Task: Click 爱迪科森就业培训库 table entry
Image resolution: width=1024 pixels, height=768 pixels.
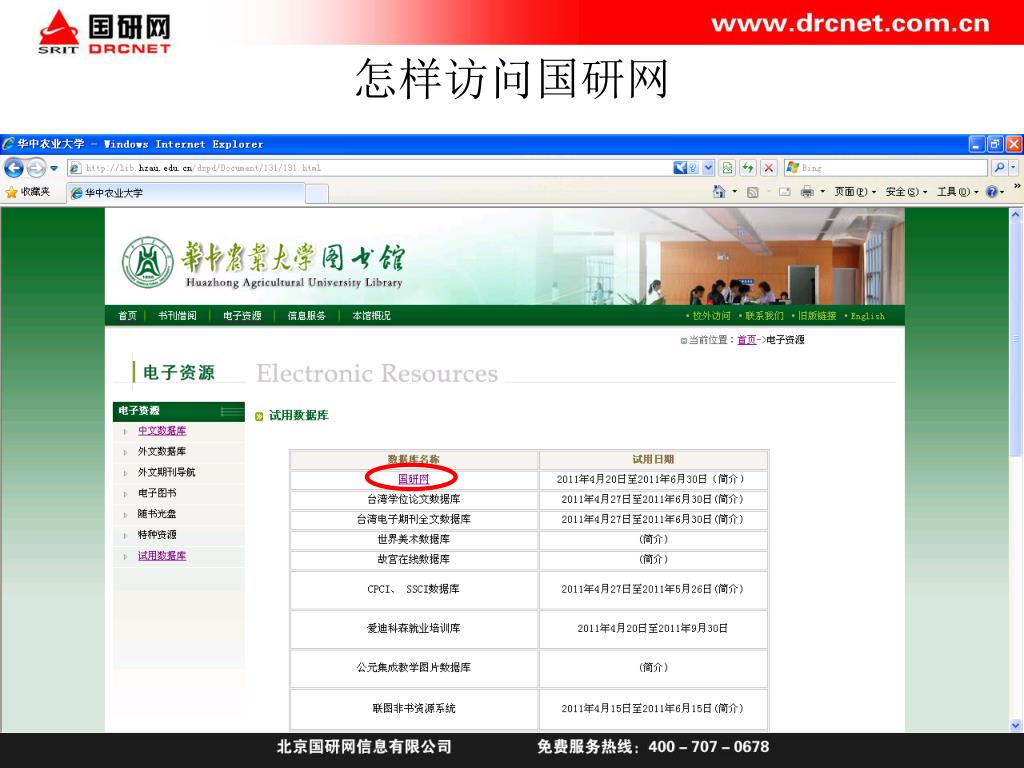Action: (413, 628)
